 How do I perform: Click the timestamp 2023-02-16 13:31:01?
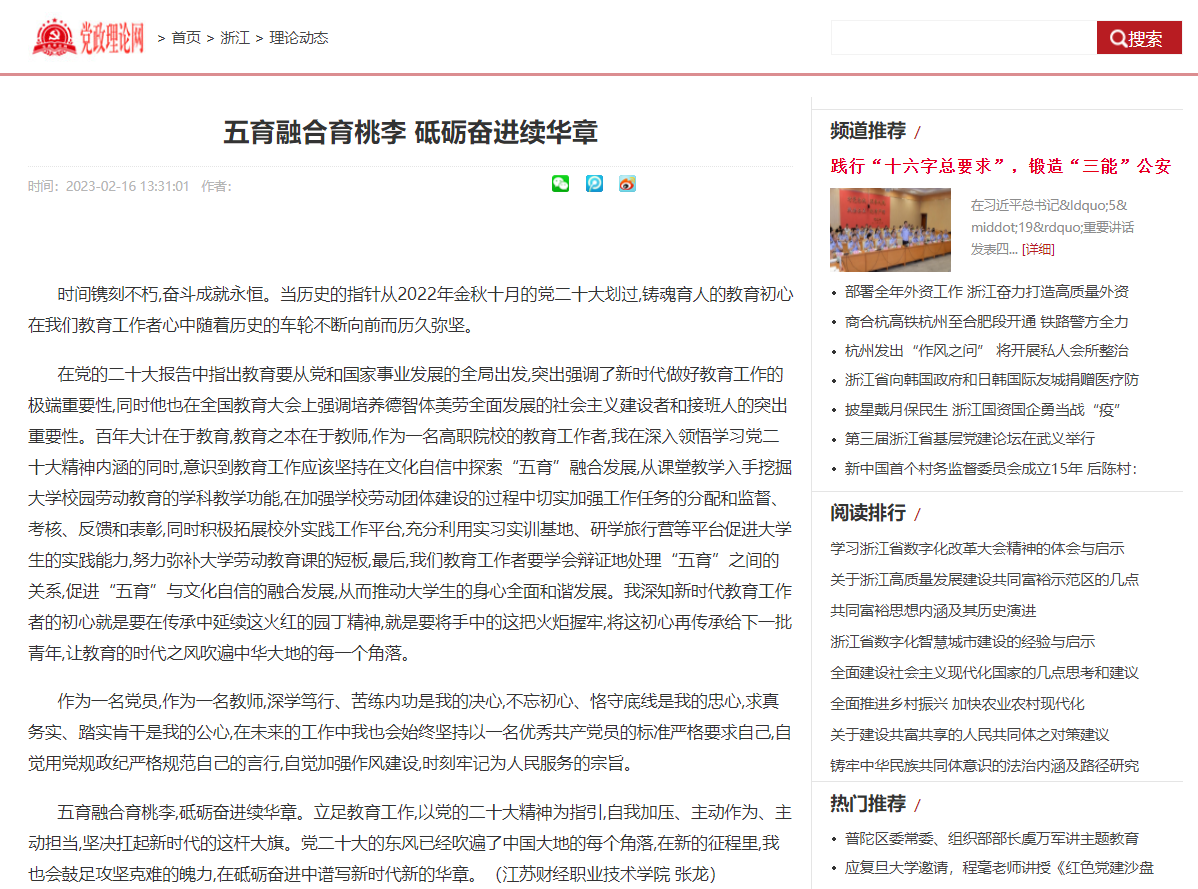pyautogui.click(x=127, y=186)
